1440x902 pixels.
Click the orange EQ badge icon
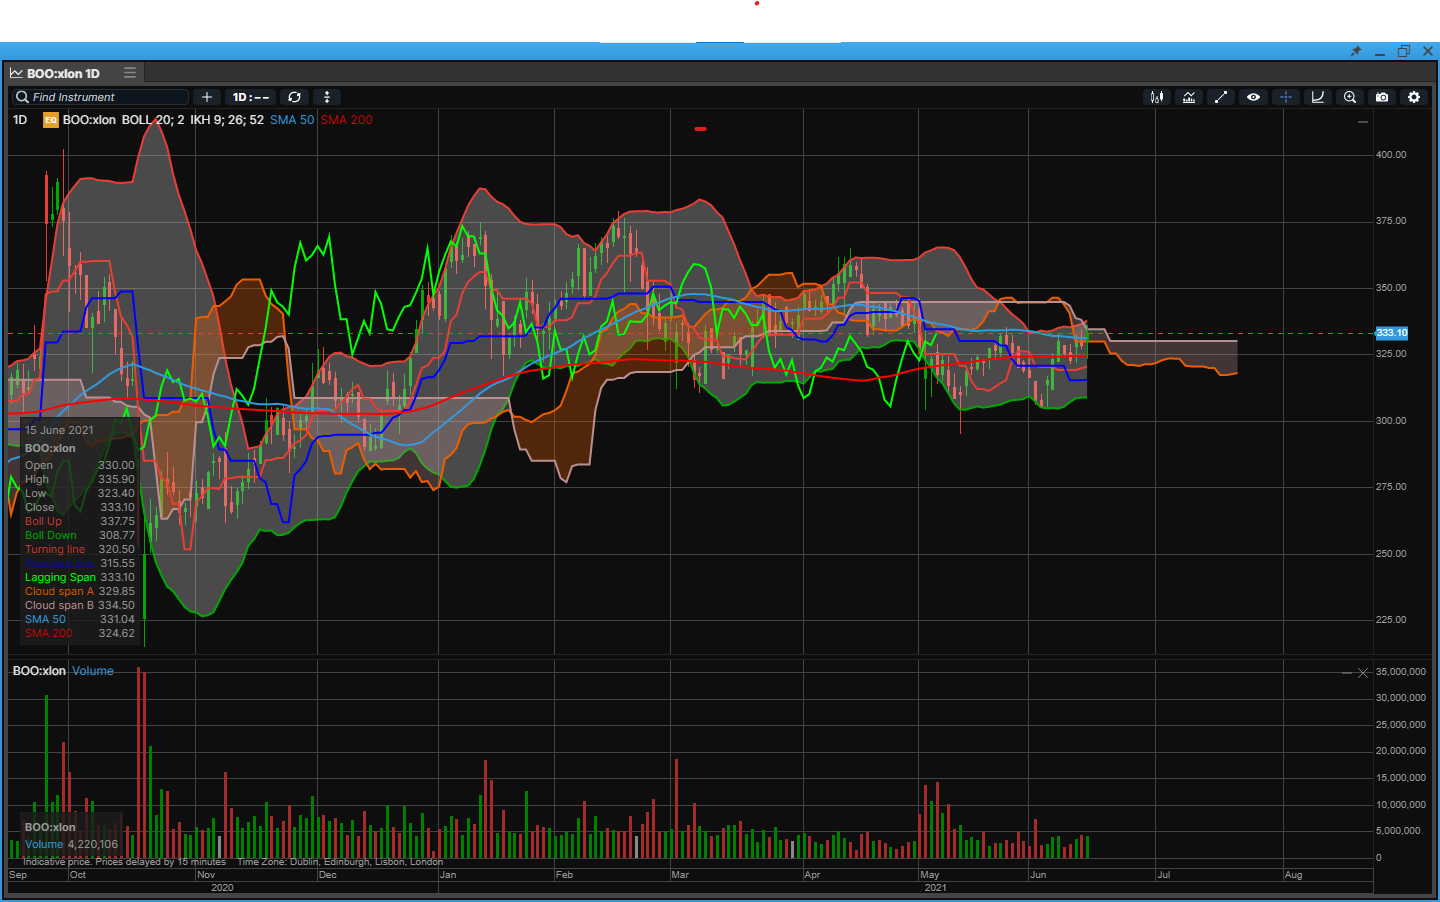(50, 120)
